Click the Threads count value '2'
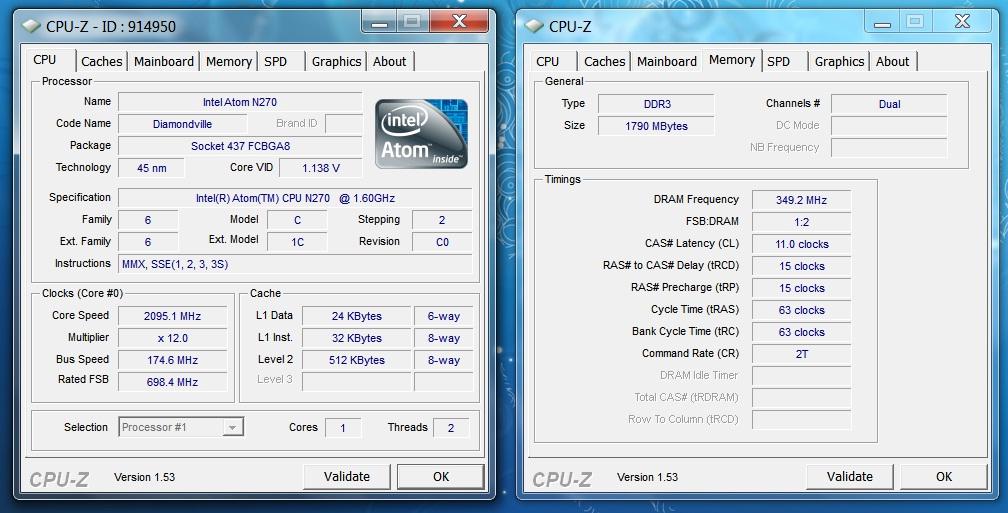The height and width of the screenshot is (513, 1008). click(x=451, y=428)
